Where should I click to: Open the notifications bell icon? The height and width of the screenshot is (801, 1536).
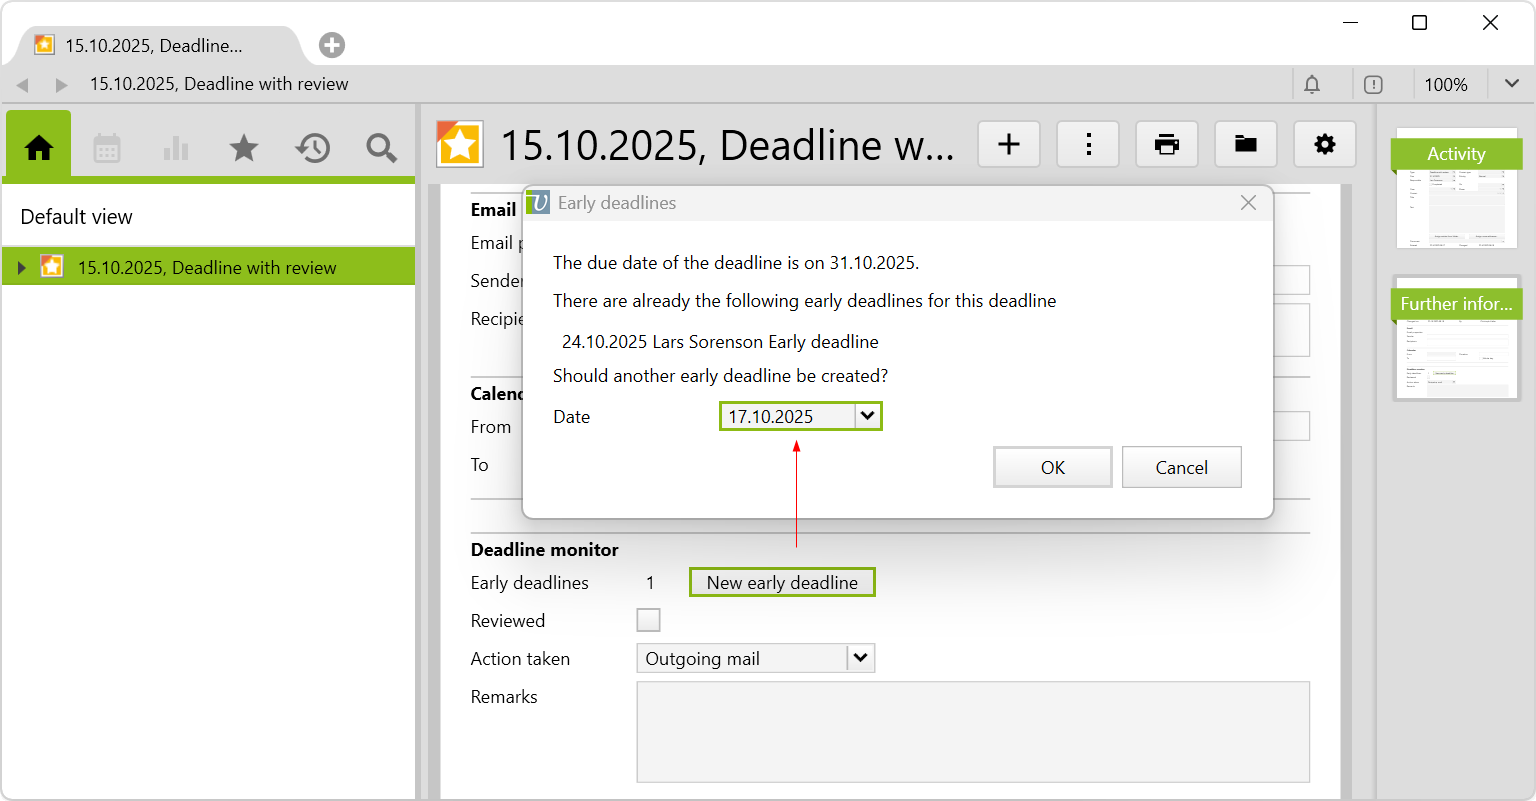point(1312,85)
